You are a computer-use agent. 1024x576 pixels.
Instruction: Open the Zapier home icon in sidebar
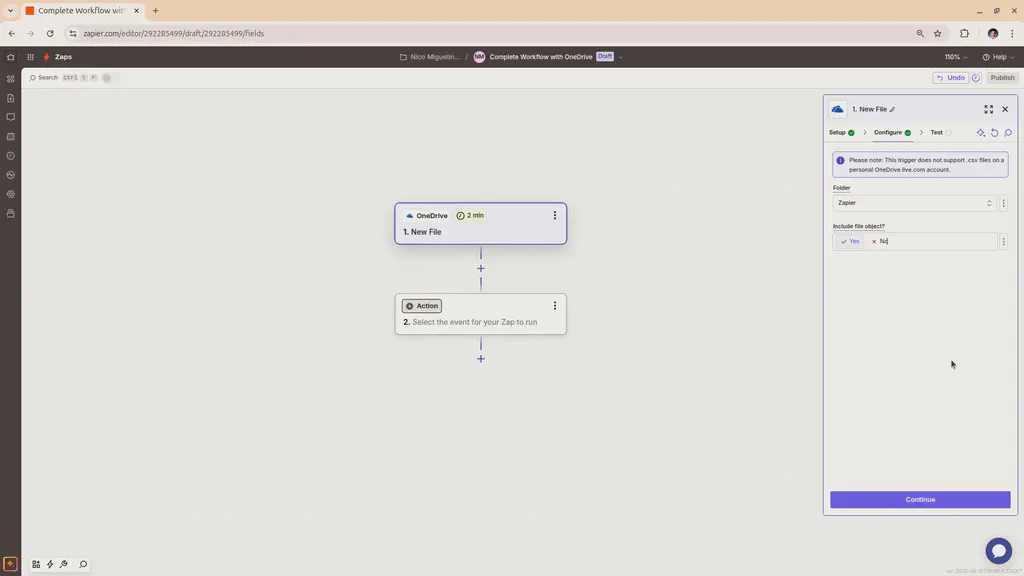tap(10, 57)
